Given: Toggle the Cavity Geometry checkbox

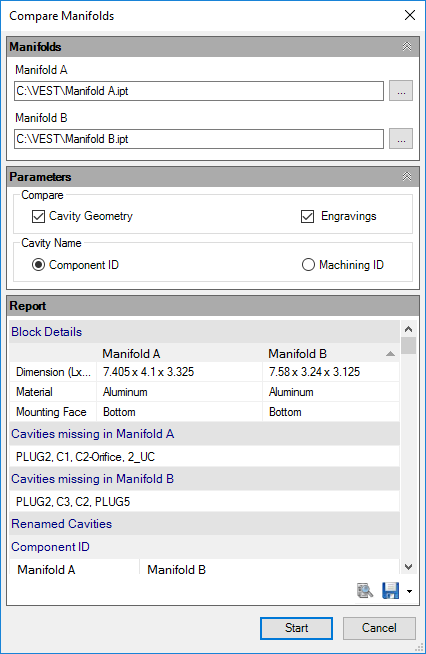Looking at the screenshot, I should click(38, 216).
